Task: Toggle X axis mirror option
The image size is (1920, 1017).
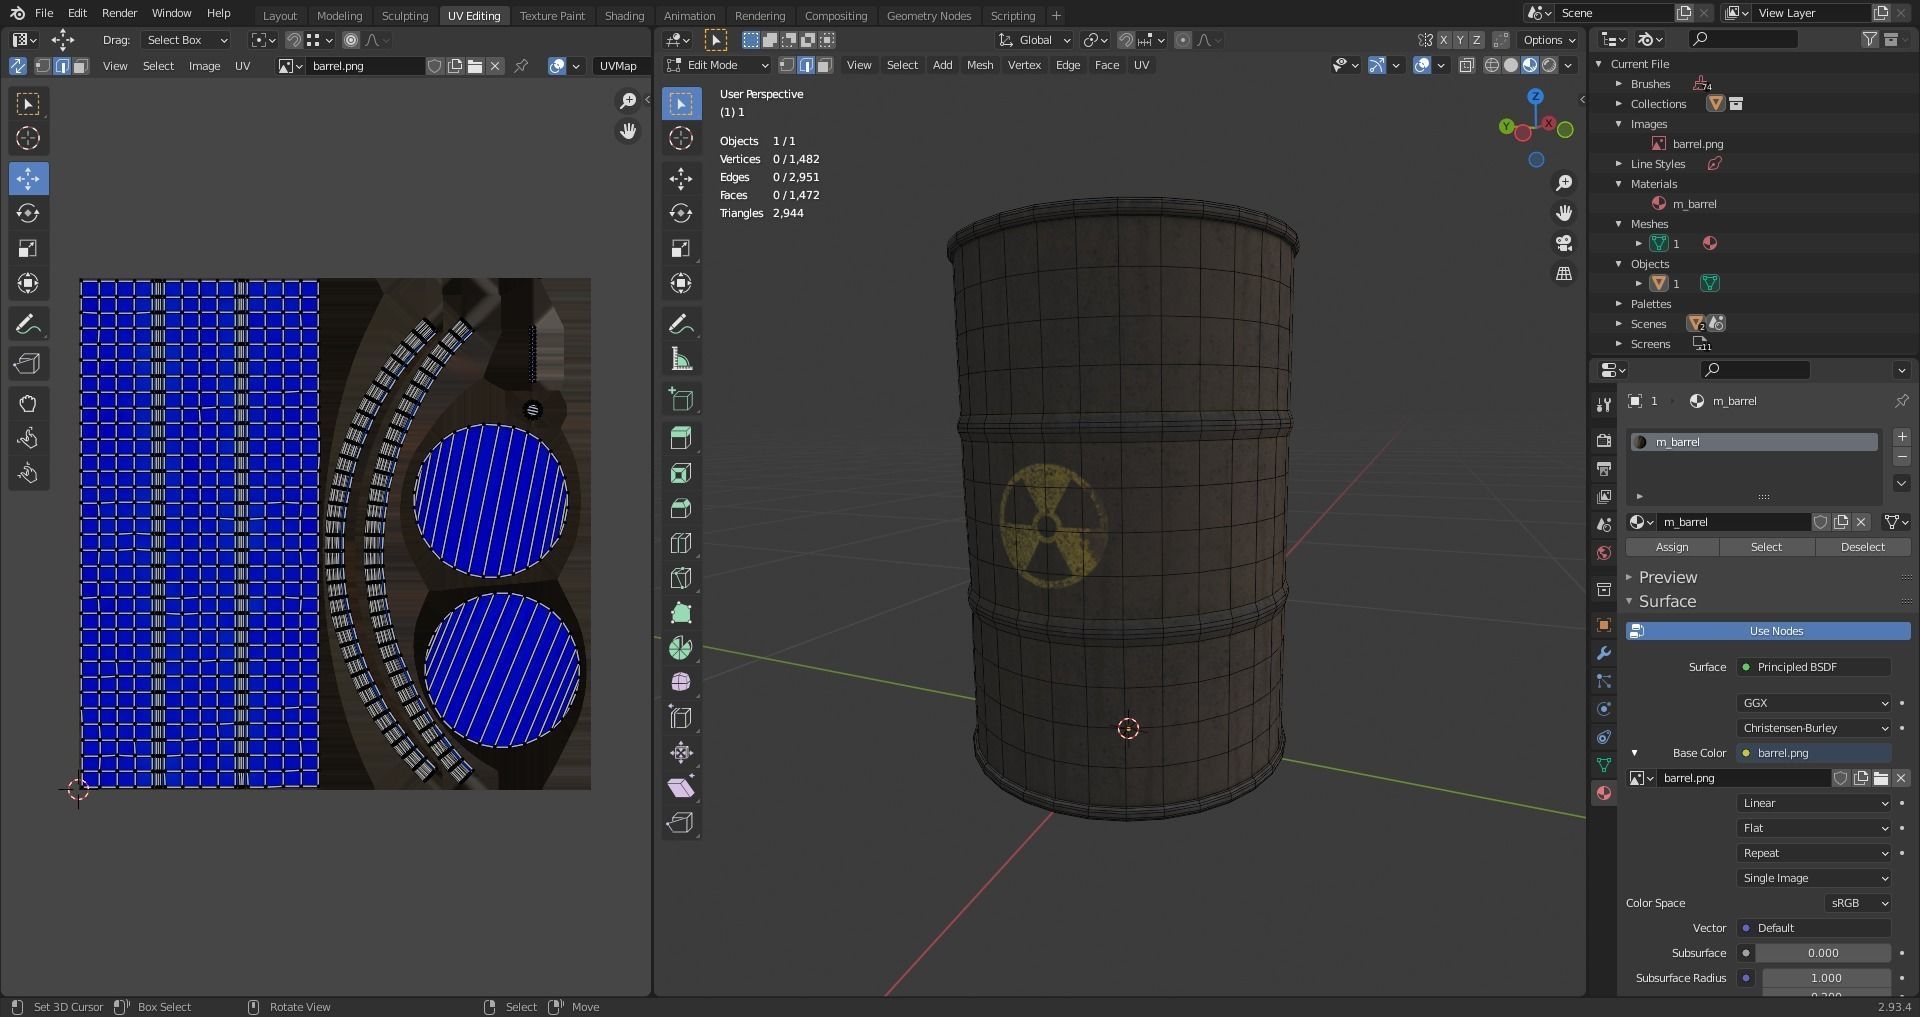Action: 1444,40
